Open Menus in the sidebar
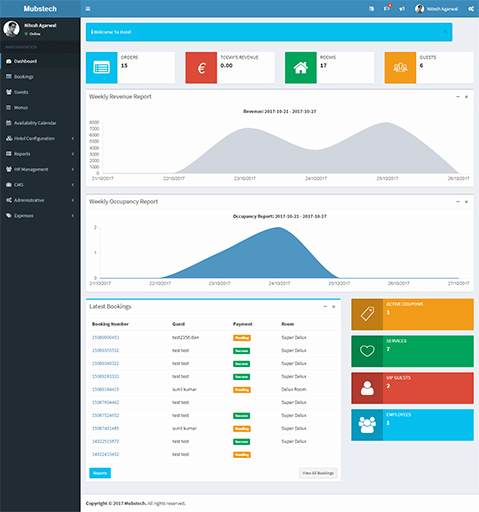 tap(40, 108)
